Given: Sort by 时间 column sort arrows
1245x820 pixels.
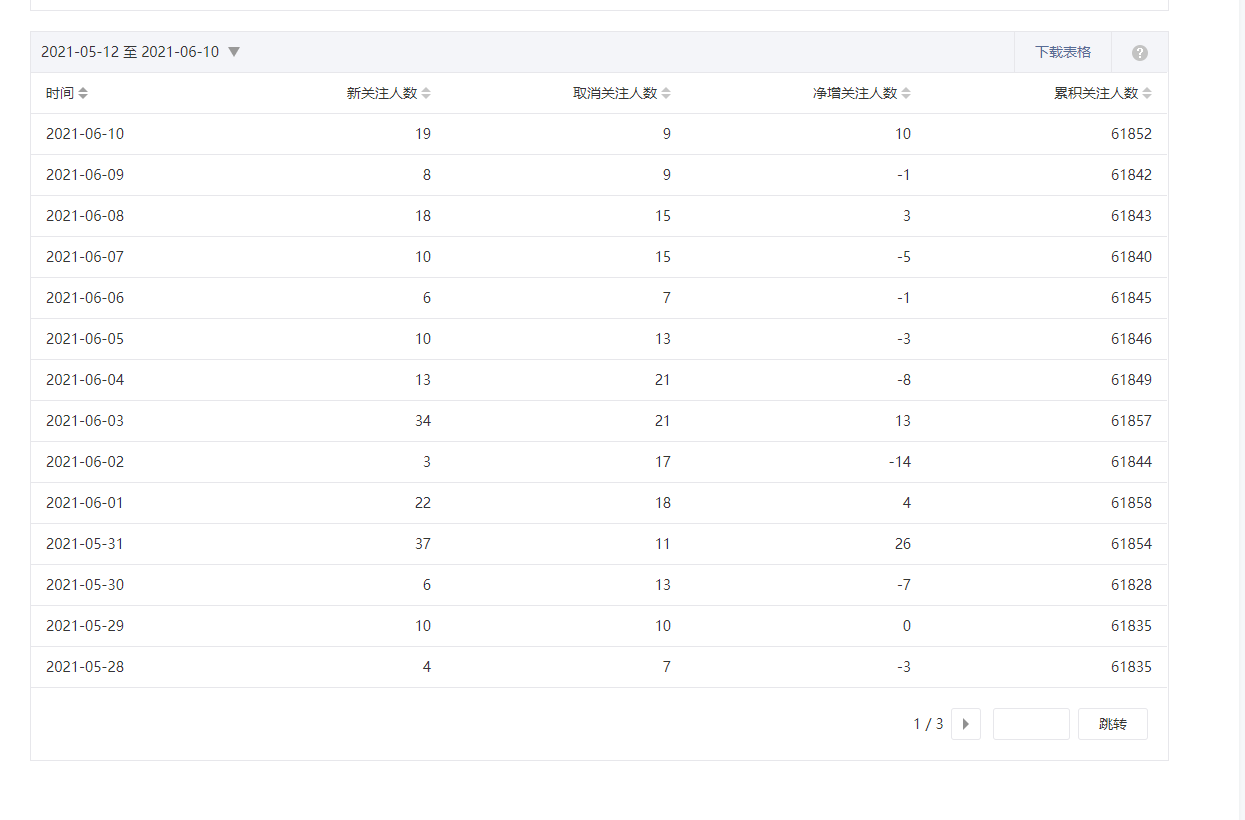Looking at the screenshot, I should click(83, 93).
